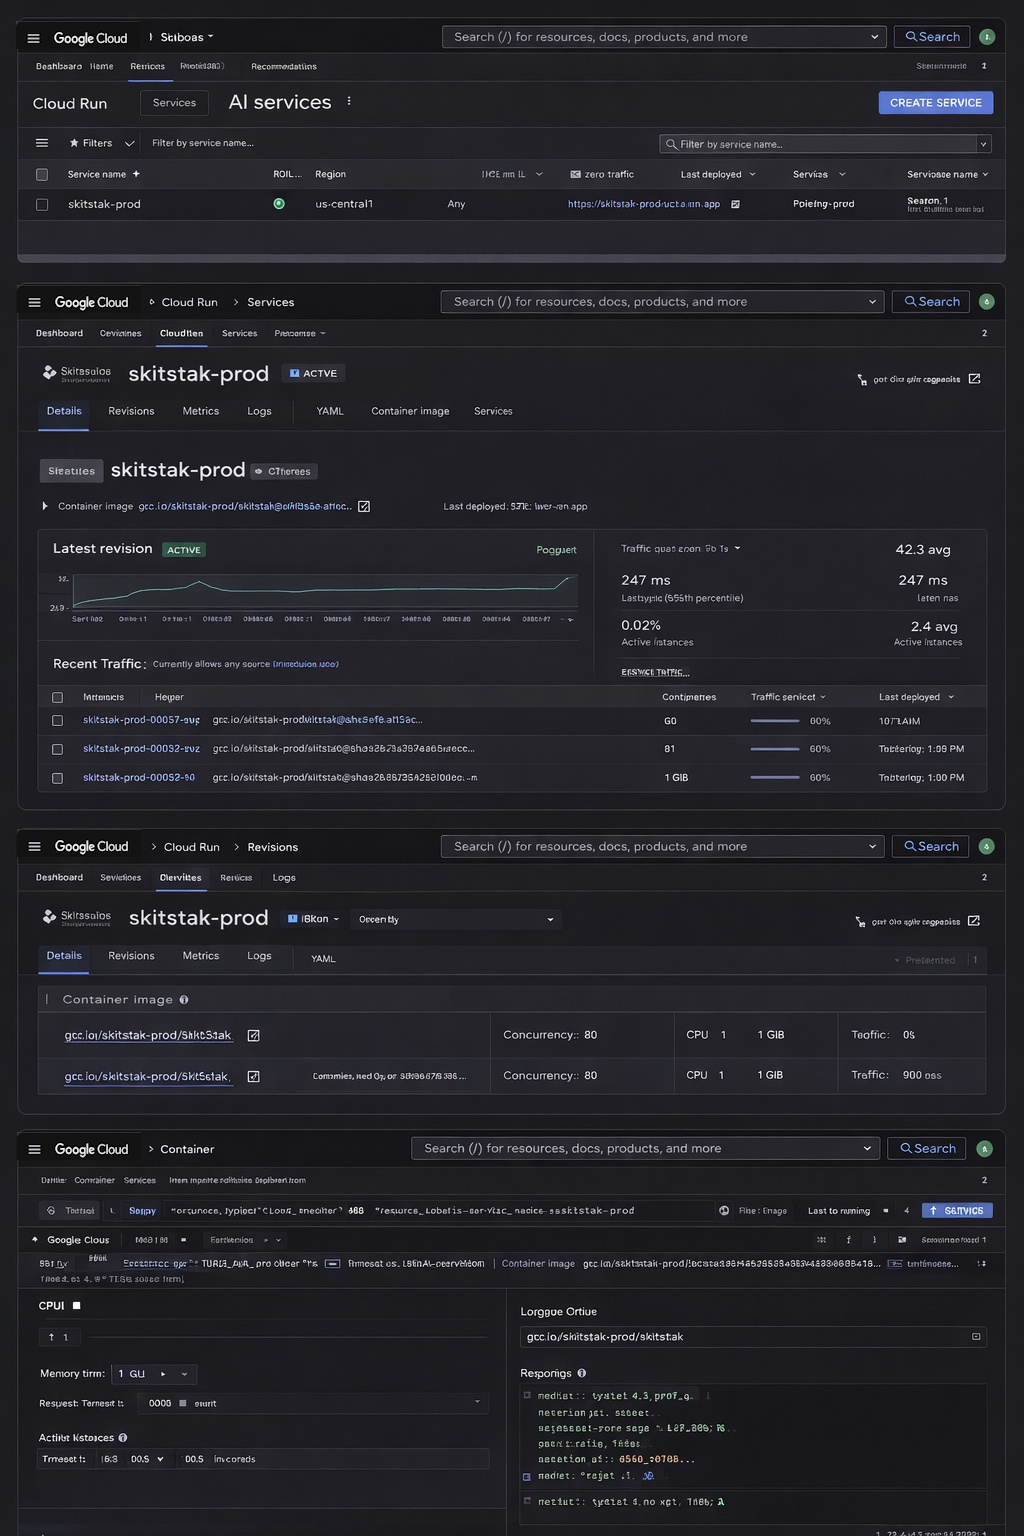This screenshot has width=1024, height=1536.
Task: Click the account avatar in the Al services panel
Action: [x=987, y=37]
